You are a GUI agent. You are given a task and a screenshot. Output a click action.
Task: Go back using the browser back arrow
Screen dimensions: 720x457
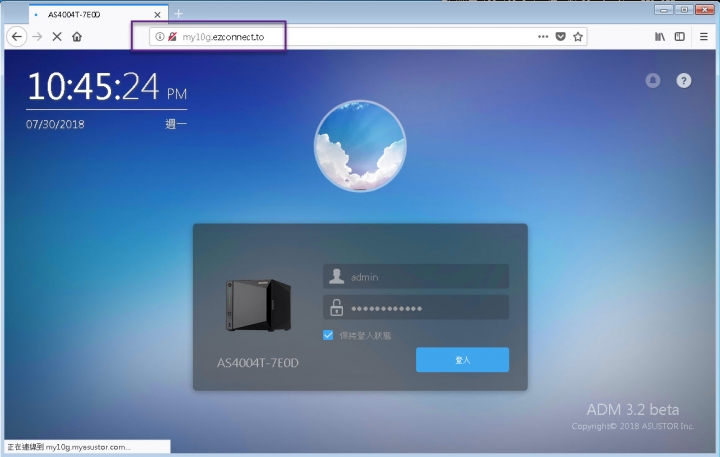pos(17,37)
